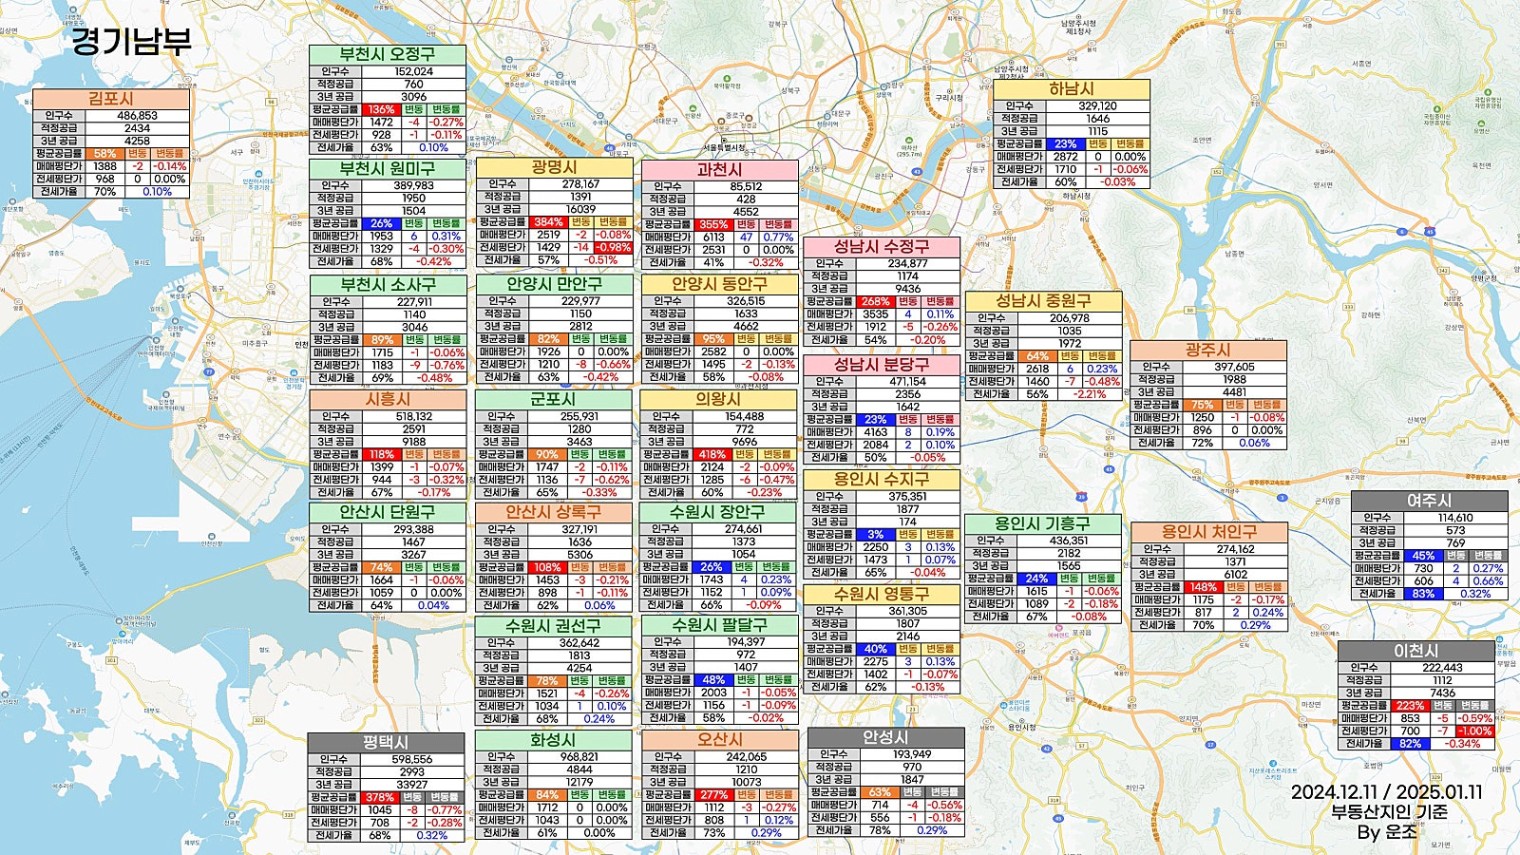Select 화성시 population value 968,821
The height and width of the screenshot is (855, 1520).
[579, 757]
